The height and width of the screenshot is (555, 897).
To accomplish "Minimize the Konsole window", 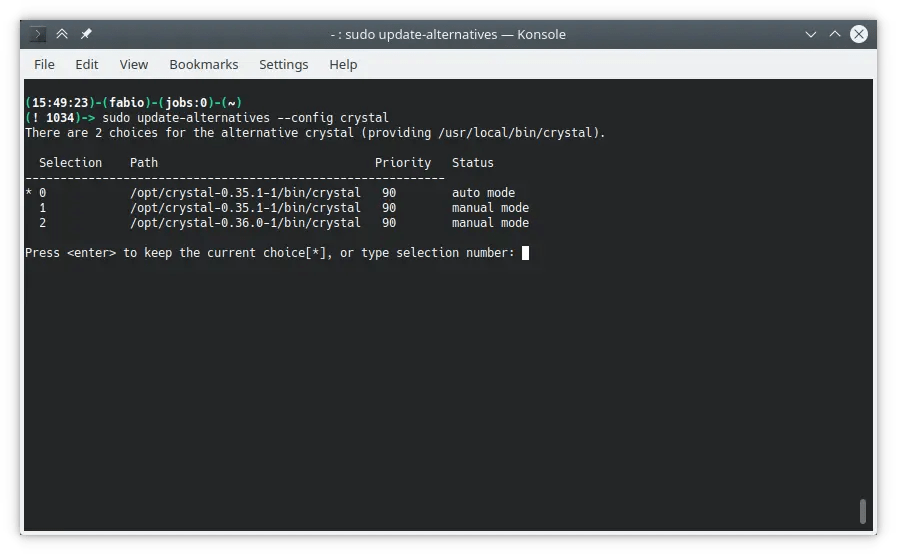I will [811, 34].
